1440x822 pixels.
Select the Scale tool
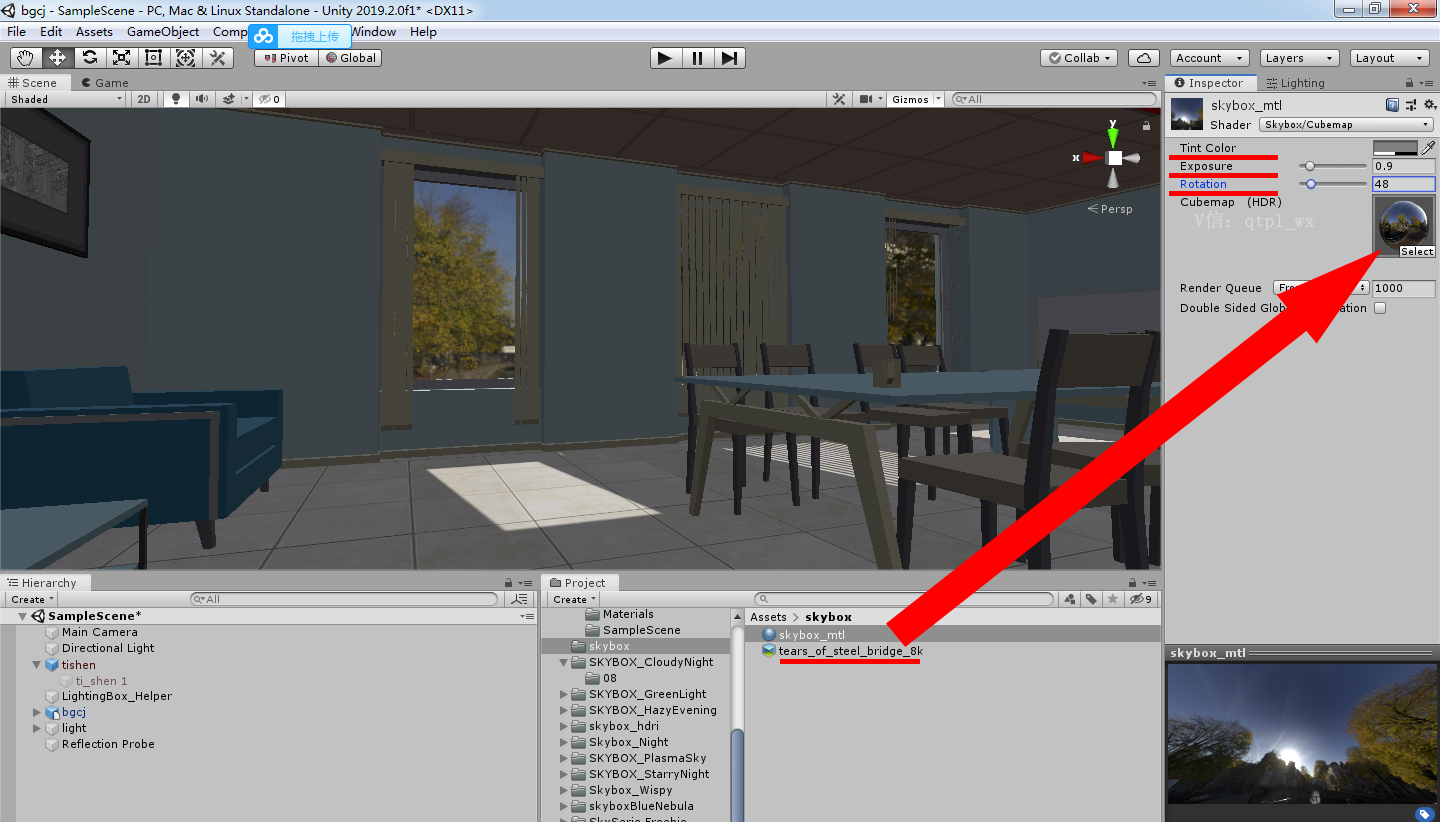(121, 58)
